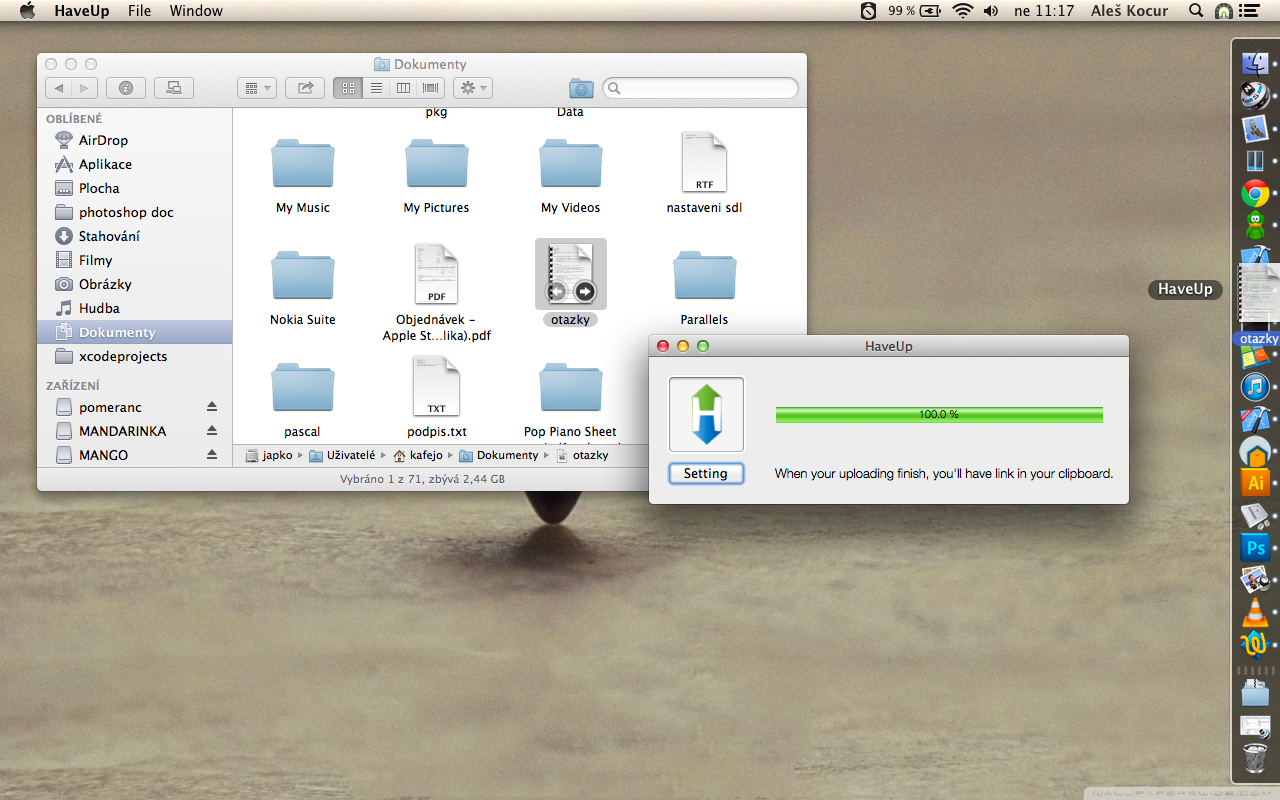
Task: Switch Finder to Cover Flow view
Action: click(431, 88)
